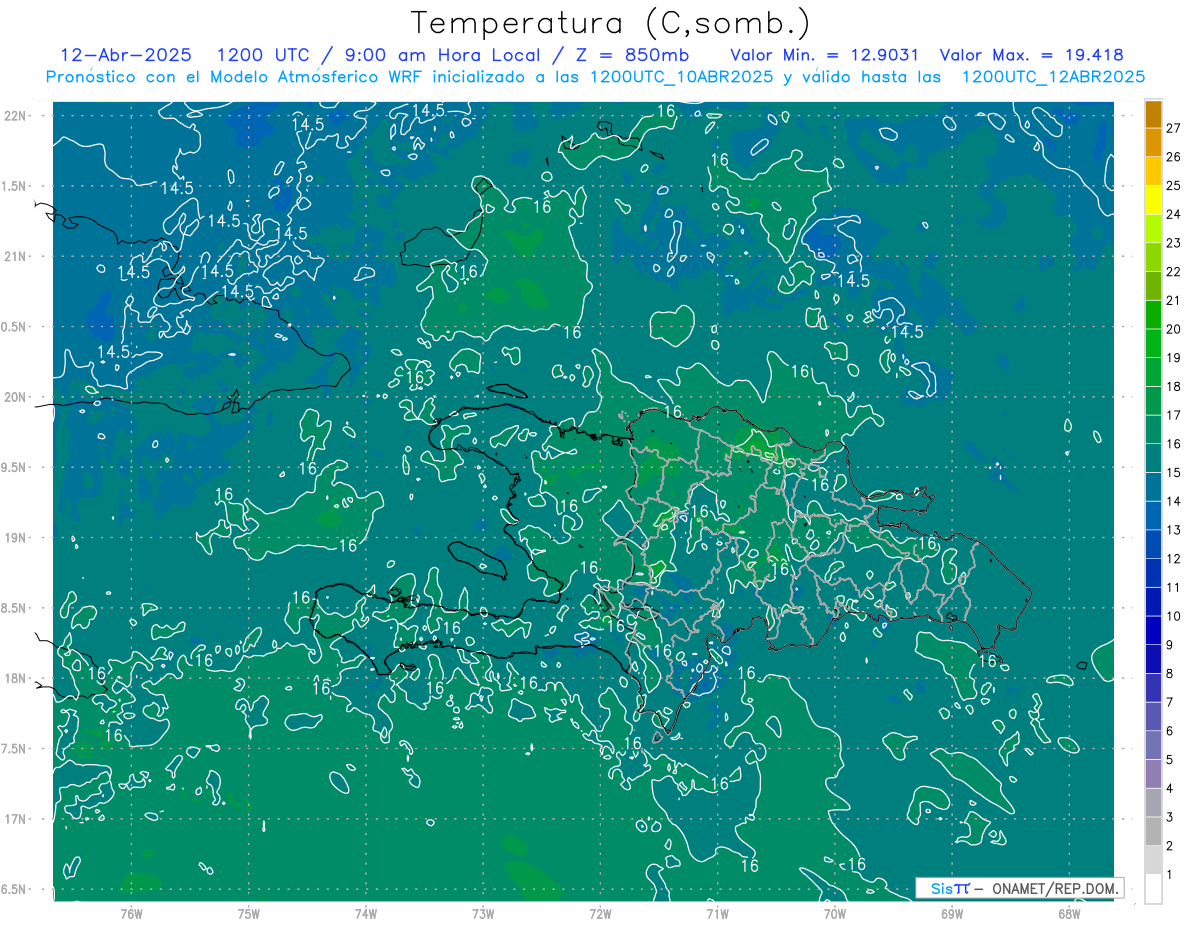Click the "74W" longitude axis label
This screenshot has height=927, width=1200.
[365, 913]
